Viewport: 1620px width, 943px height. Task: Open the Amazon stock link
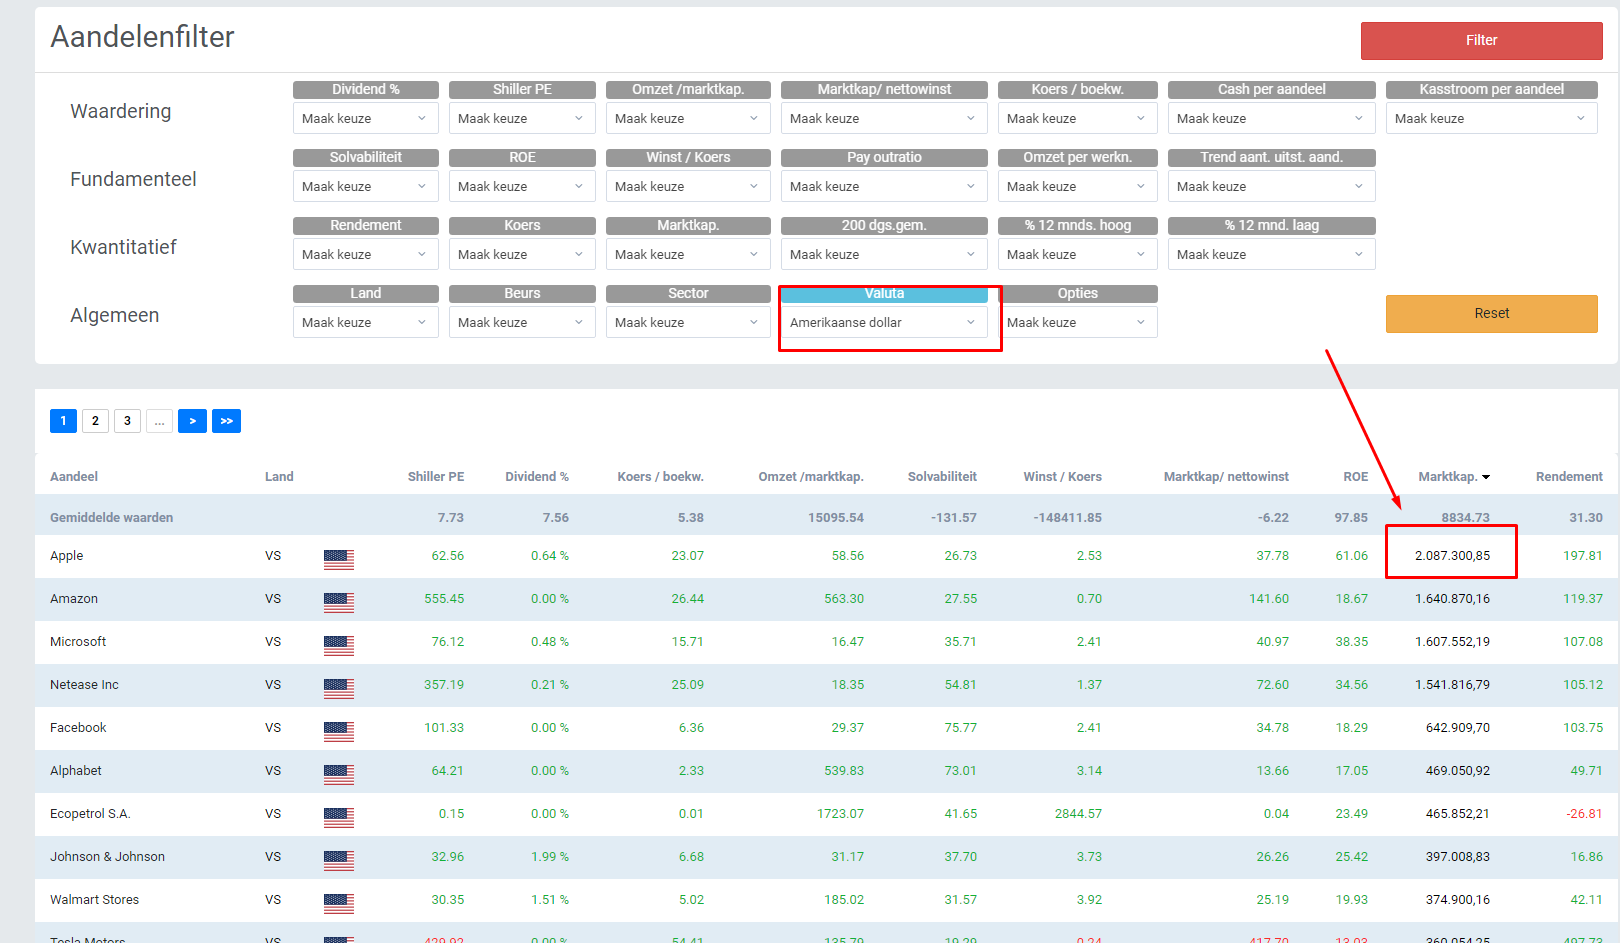click(74, 599)
